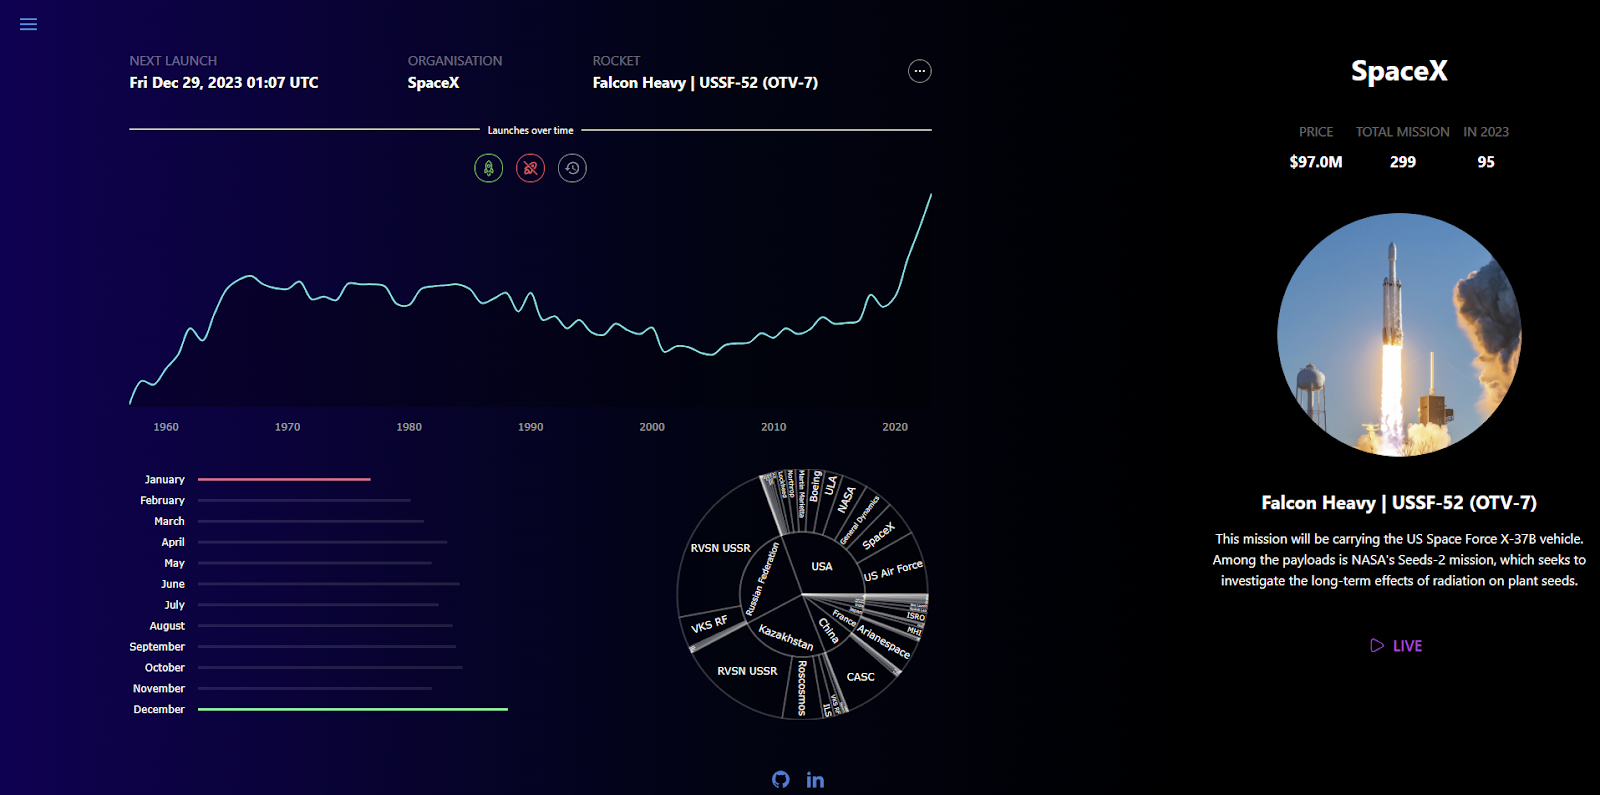Click the 2000 year axis label

click(652, 427)
